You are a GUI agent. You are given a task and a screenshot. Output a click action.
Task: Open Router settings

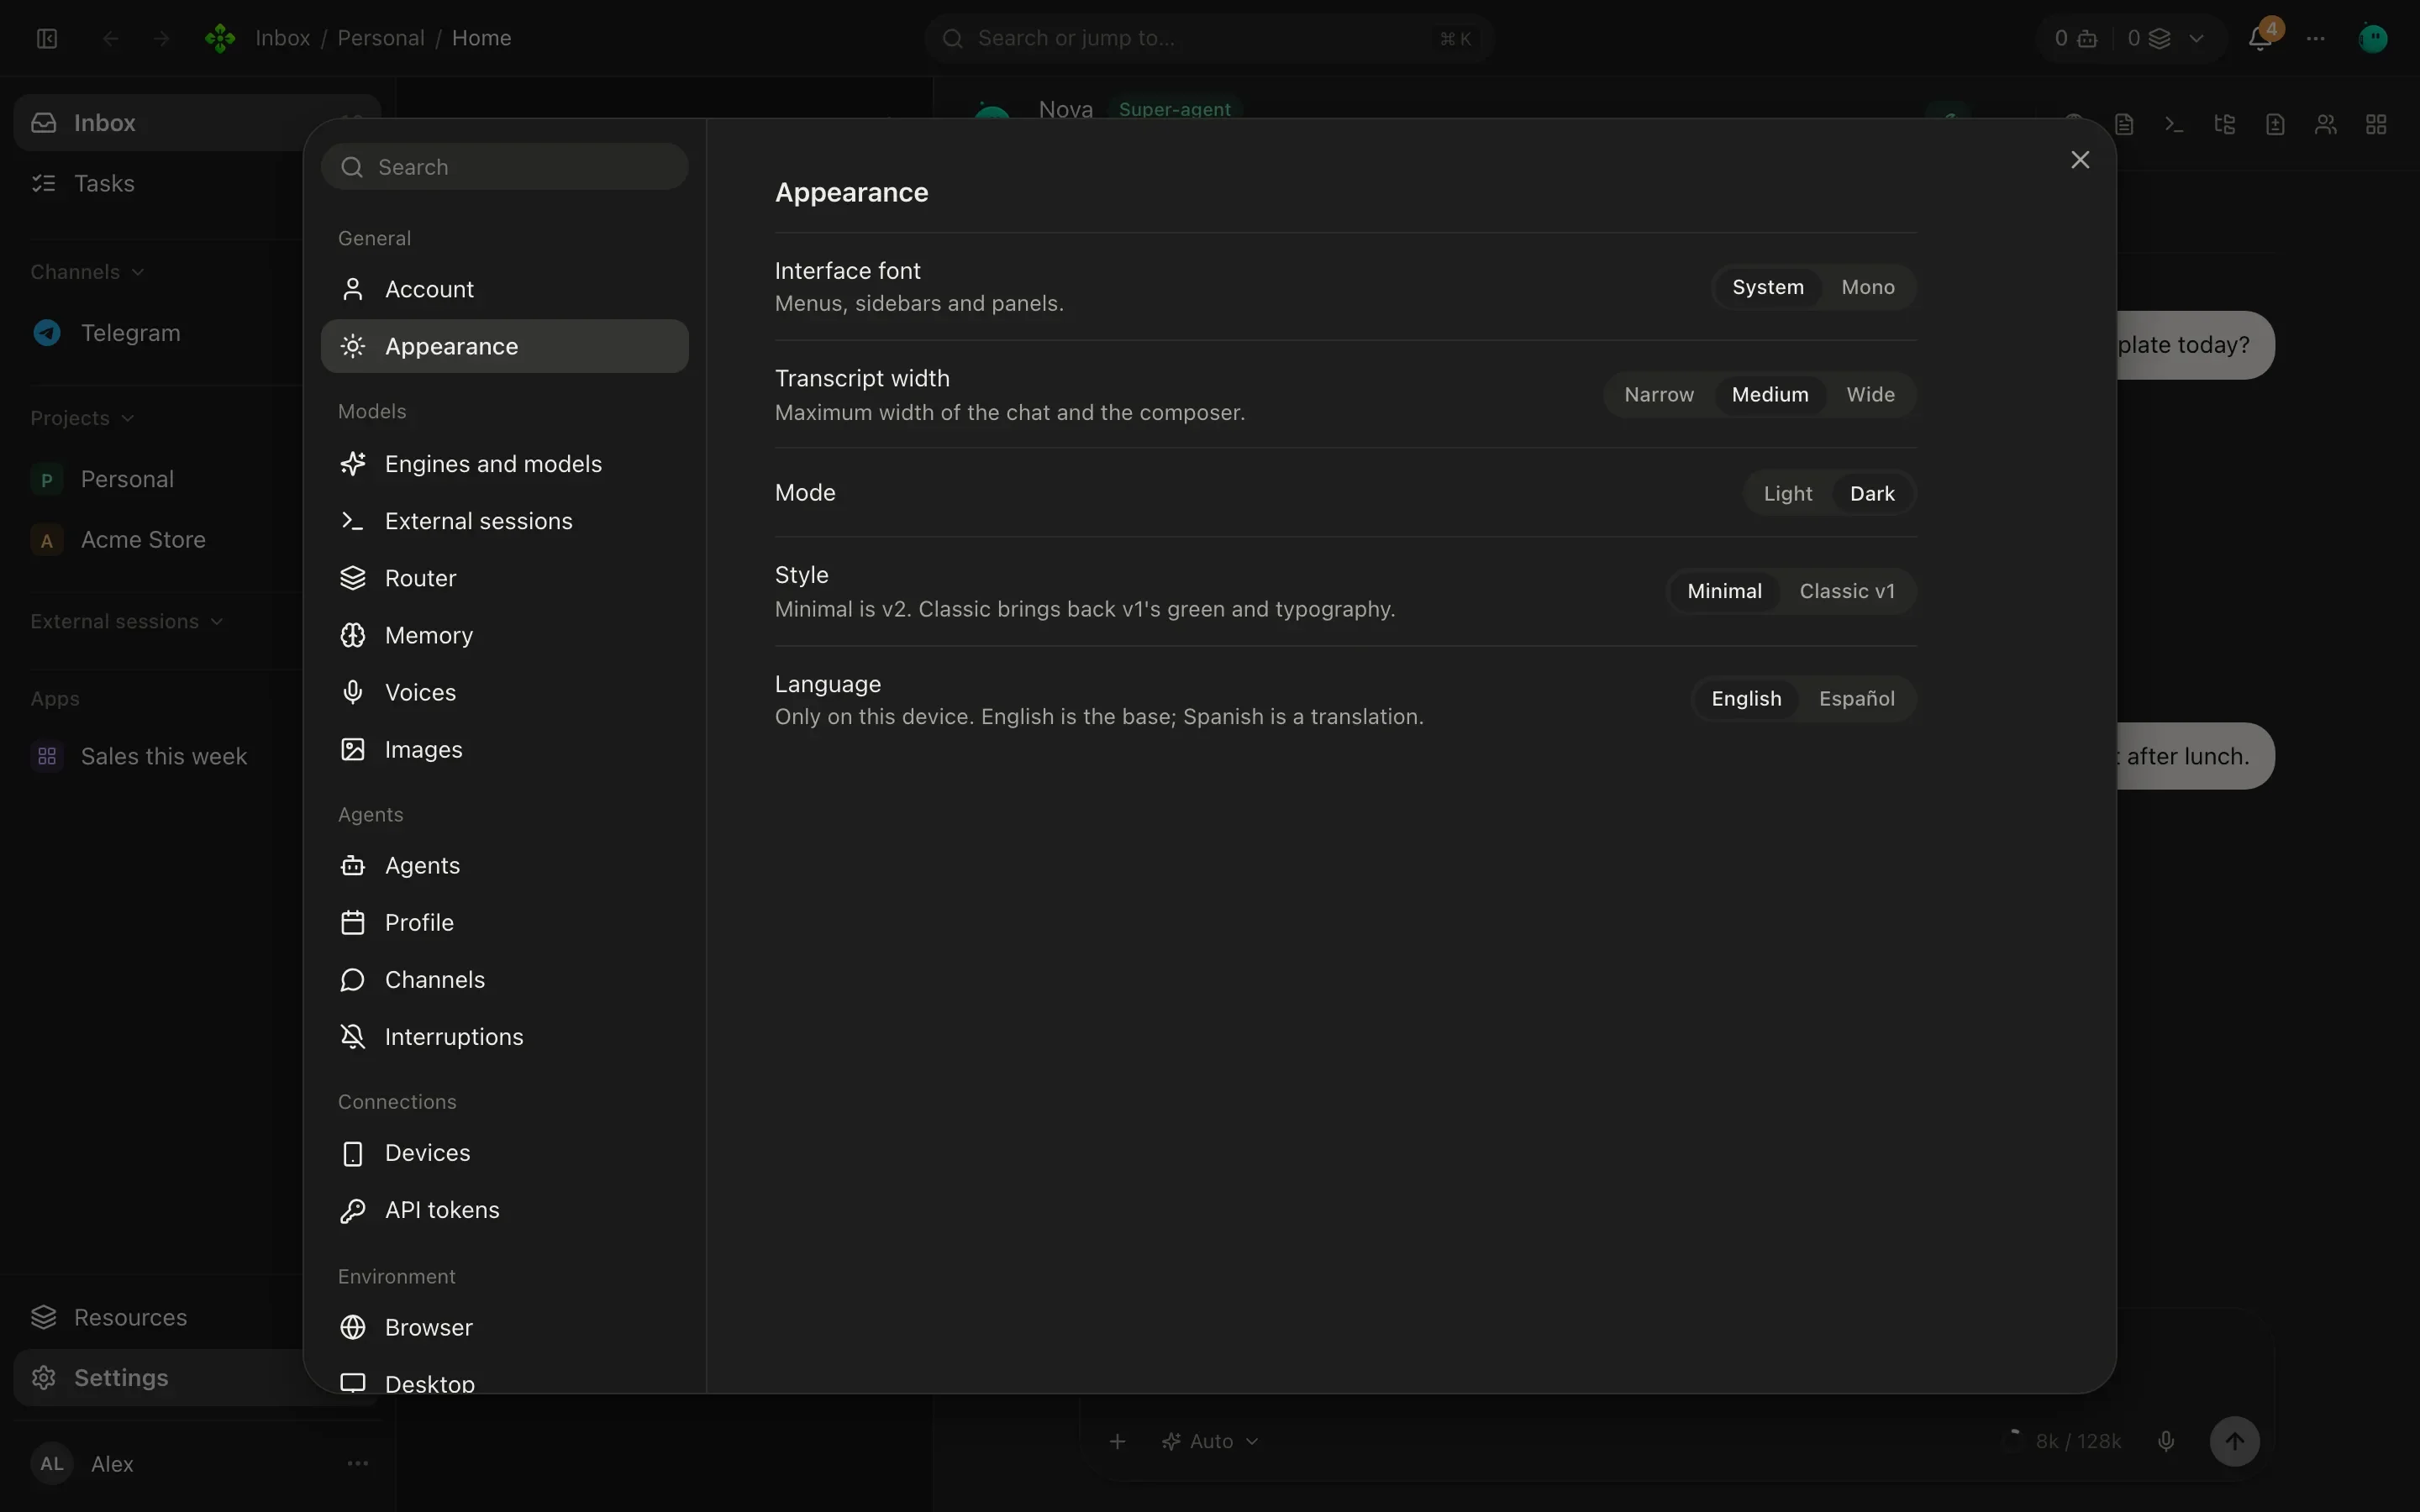tap(504, 578)
